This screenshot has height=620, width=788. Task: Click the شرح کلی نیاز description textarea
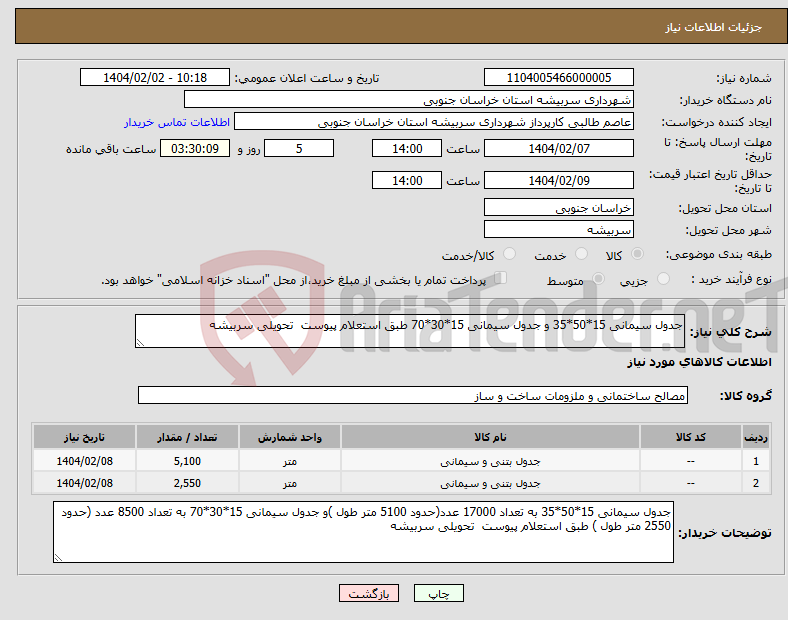[410, 331]
